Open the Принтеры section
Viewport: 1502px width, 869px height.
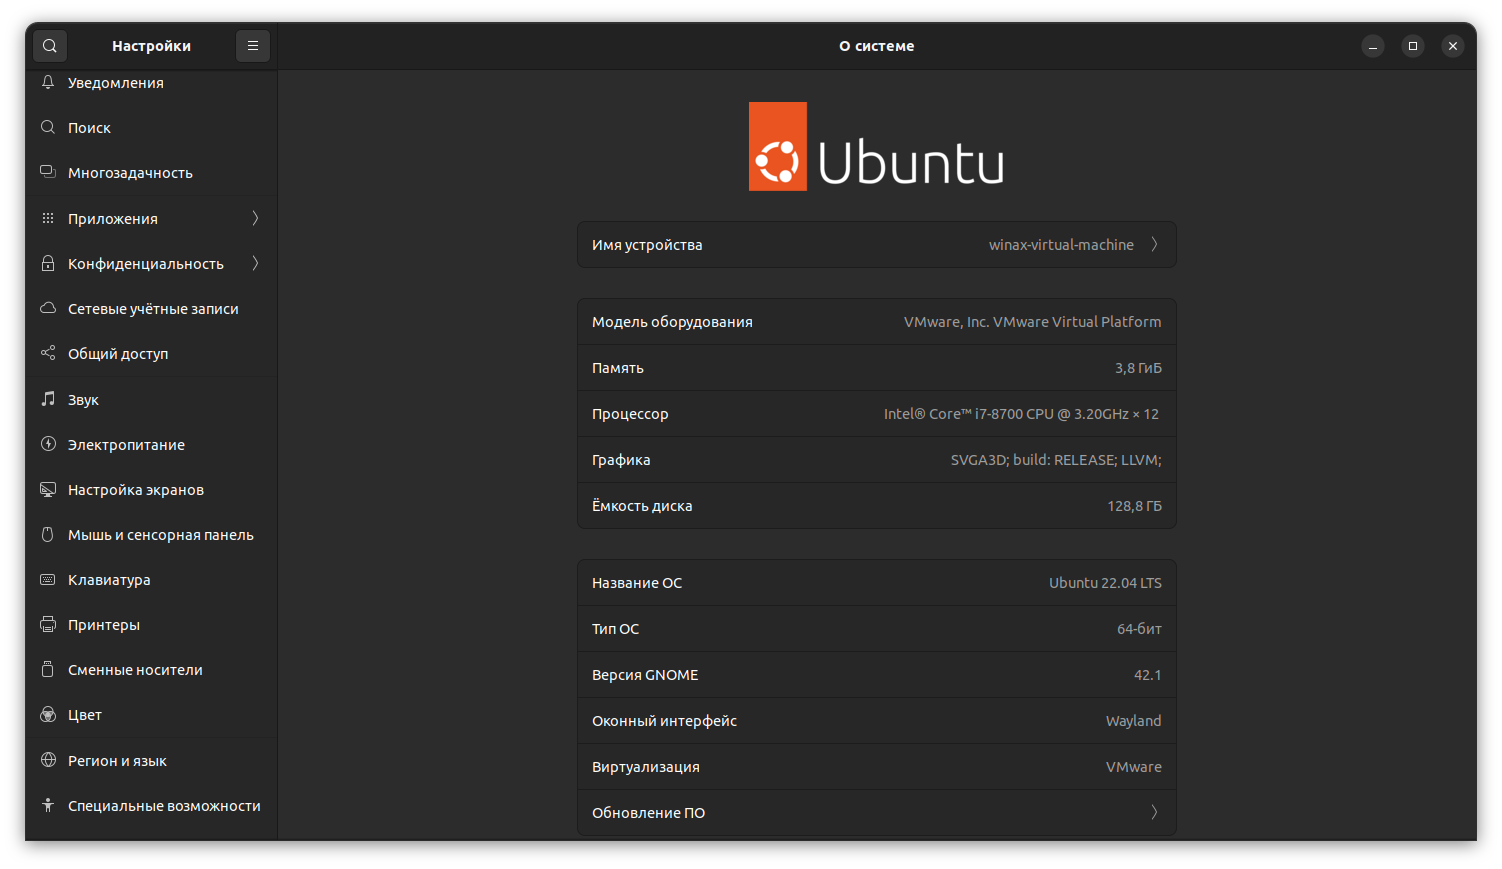click(x=151, y=624)
